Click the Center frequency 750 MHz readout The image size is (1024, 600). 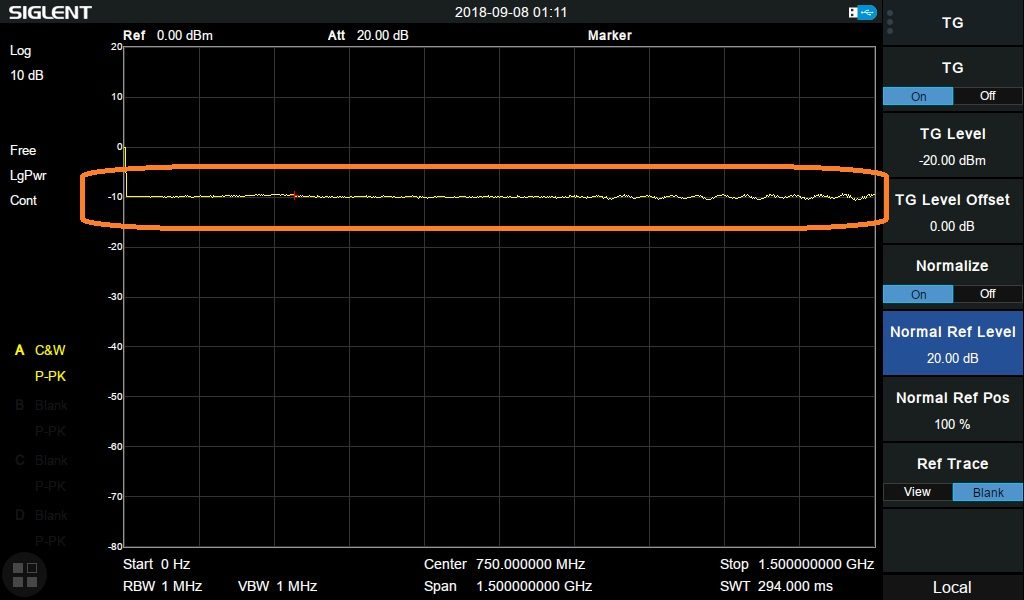point(504,564)
